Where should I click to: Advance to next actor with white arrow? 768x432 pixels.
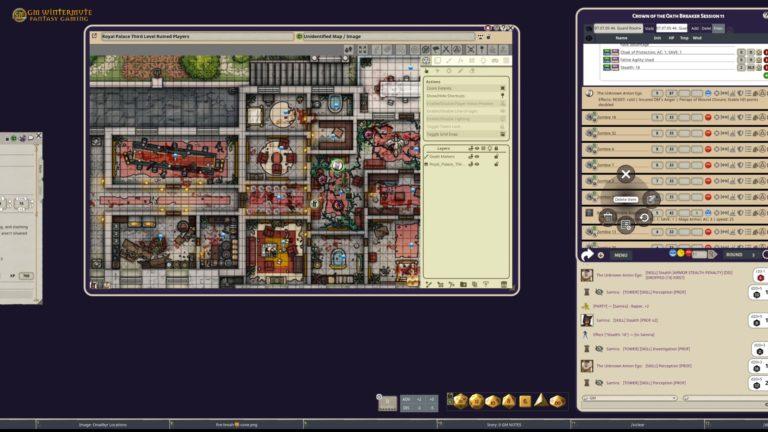587,255
